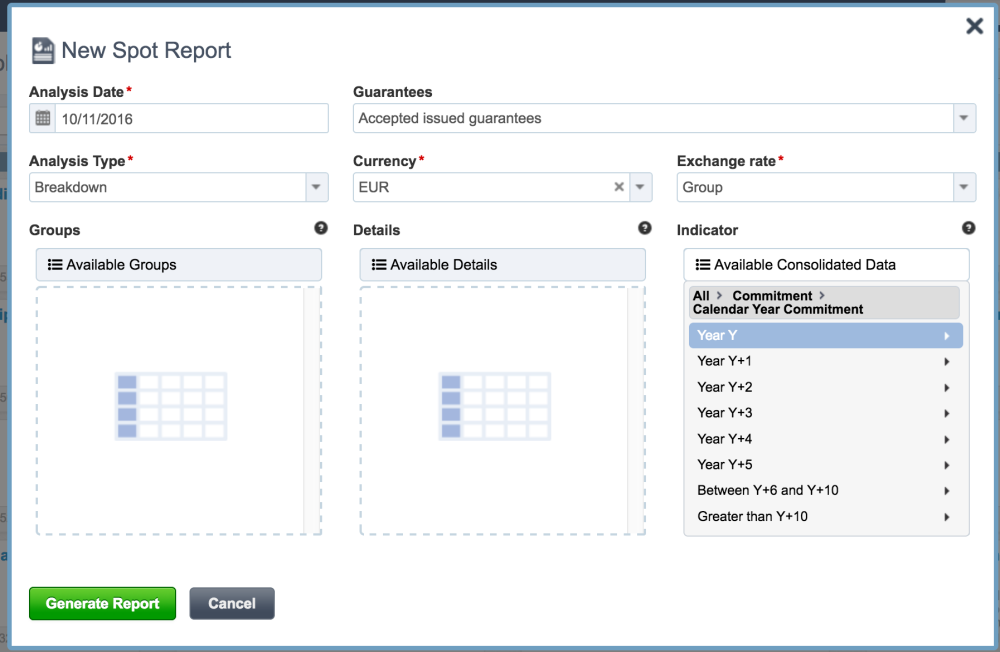Select the Year Y menu entry
Screen dimensions: 1000x652
pos(826,336)
